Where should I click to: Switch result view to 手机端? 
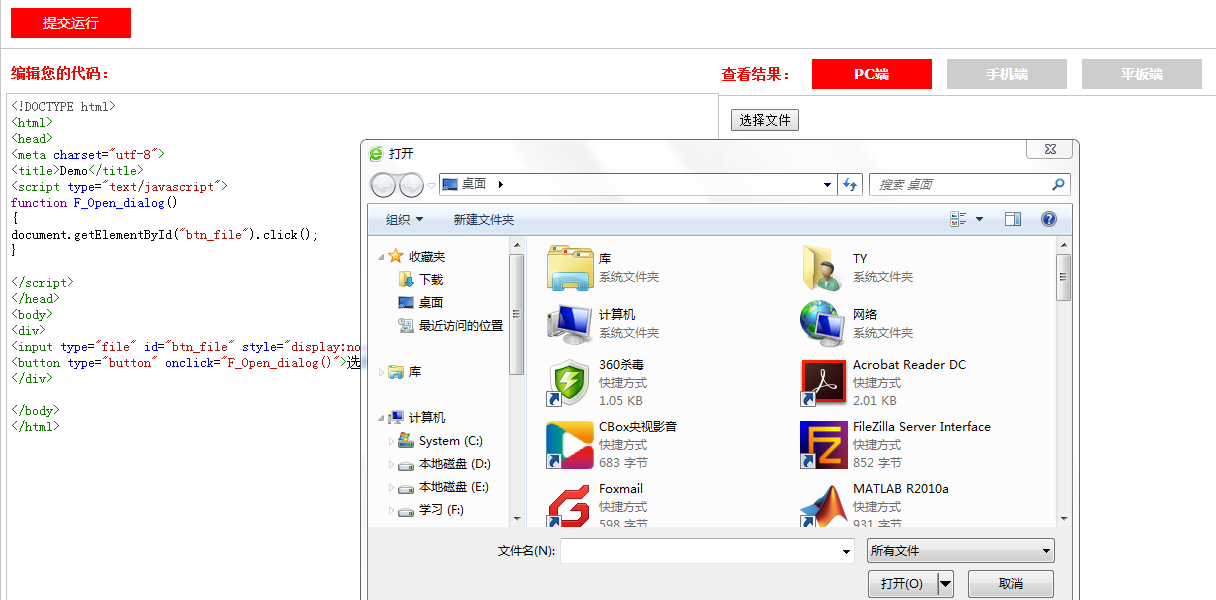[x=1007, y=74]
